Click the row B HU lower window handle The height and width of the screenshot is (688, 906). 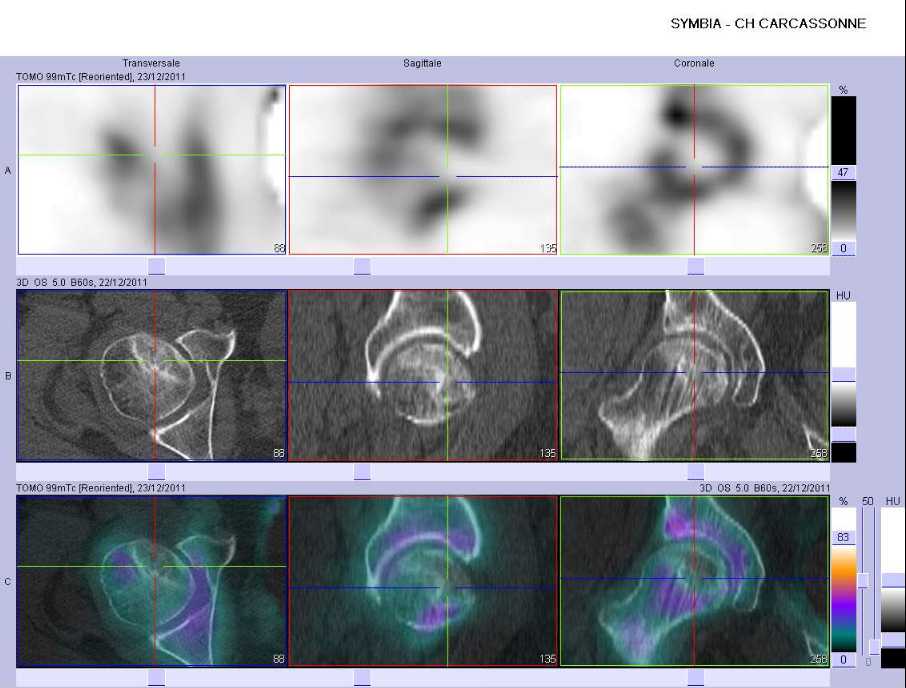844,434
